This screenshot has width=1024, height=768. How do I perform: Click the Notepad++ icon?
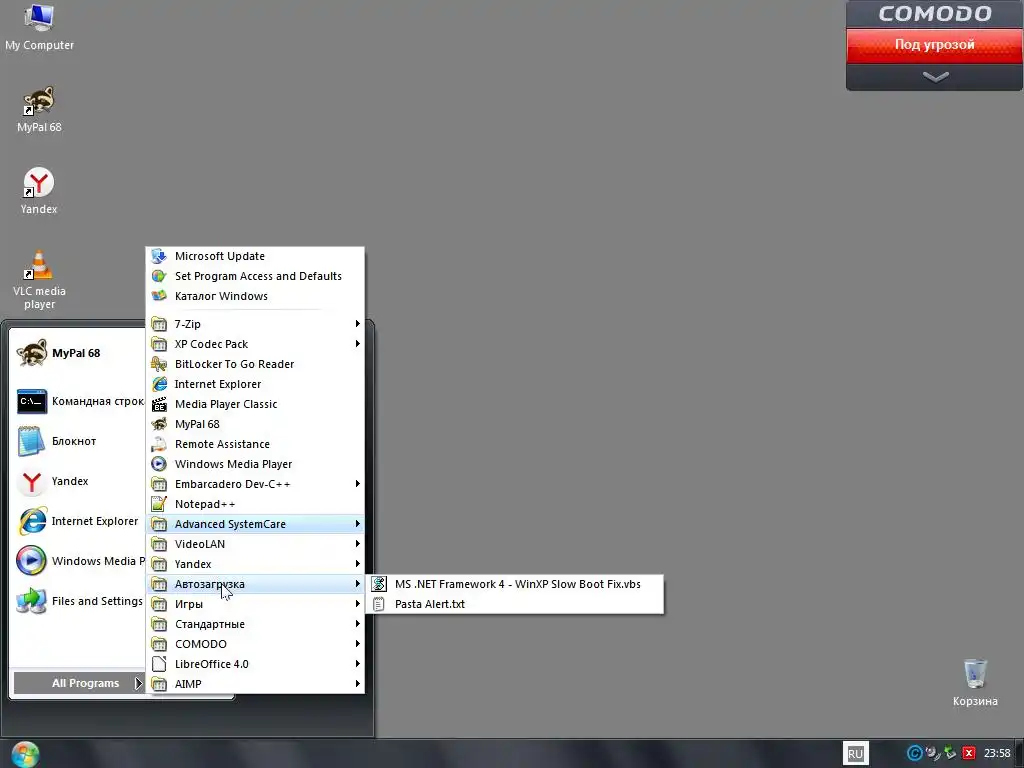point(159,504)
